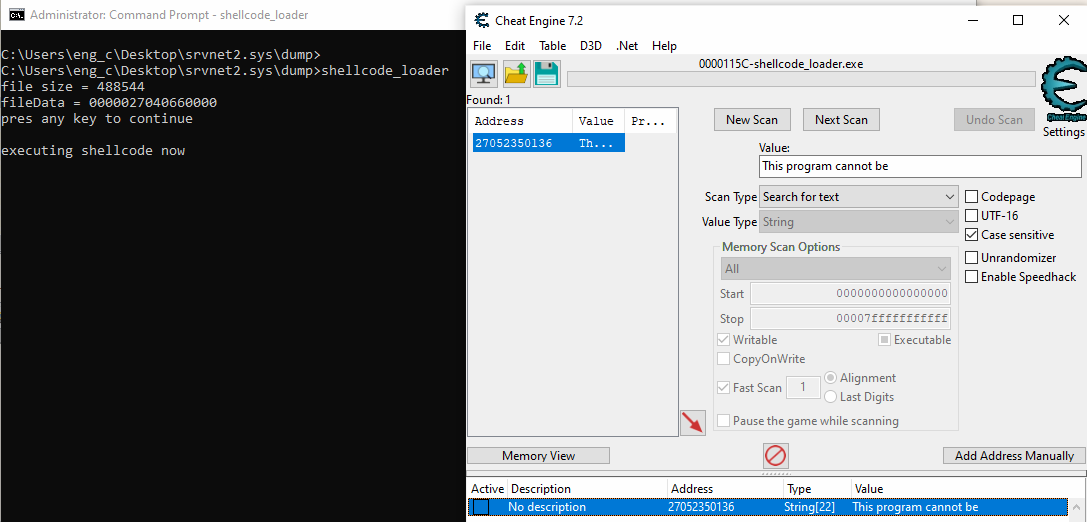Toggle the CopyOnWrite checkbox
Image resolution: width=1087 pixels, height=522 pixels.
tap(723, 359)
